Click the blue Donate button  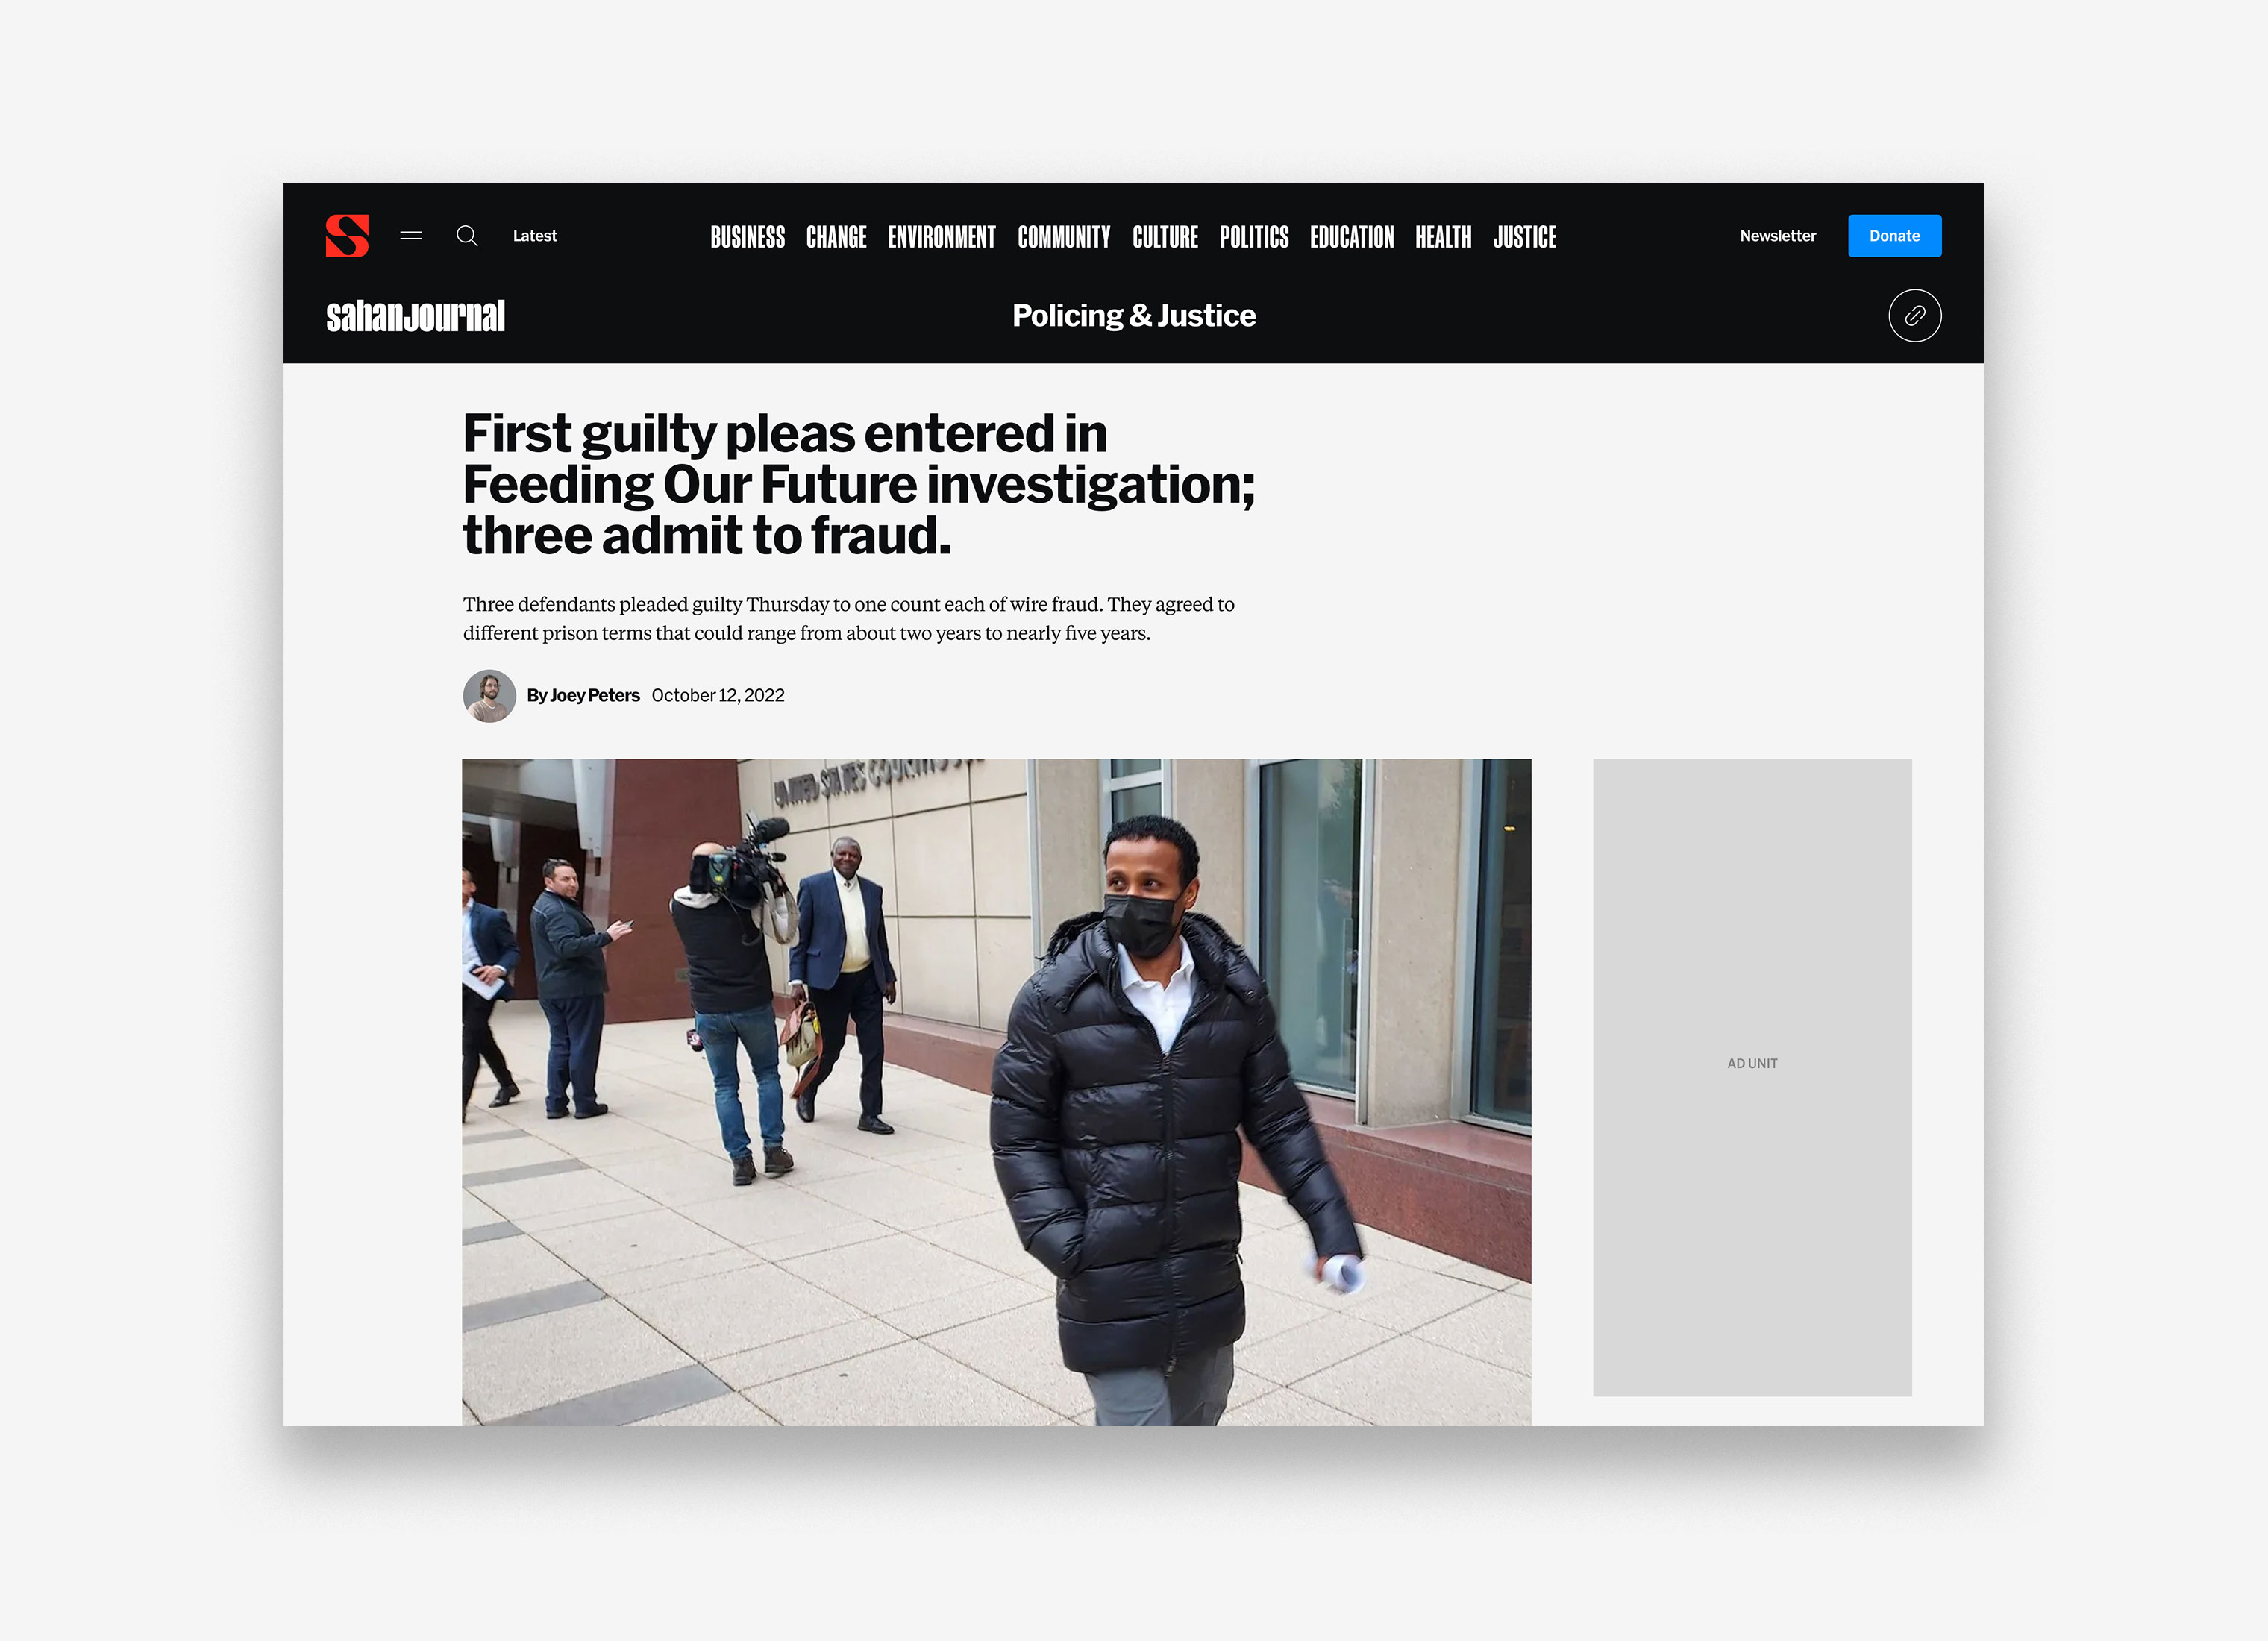coord(1894,236)
